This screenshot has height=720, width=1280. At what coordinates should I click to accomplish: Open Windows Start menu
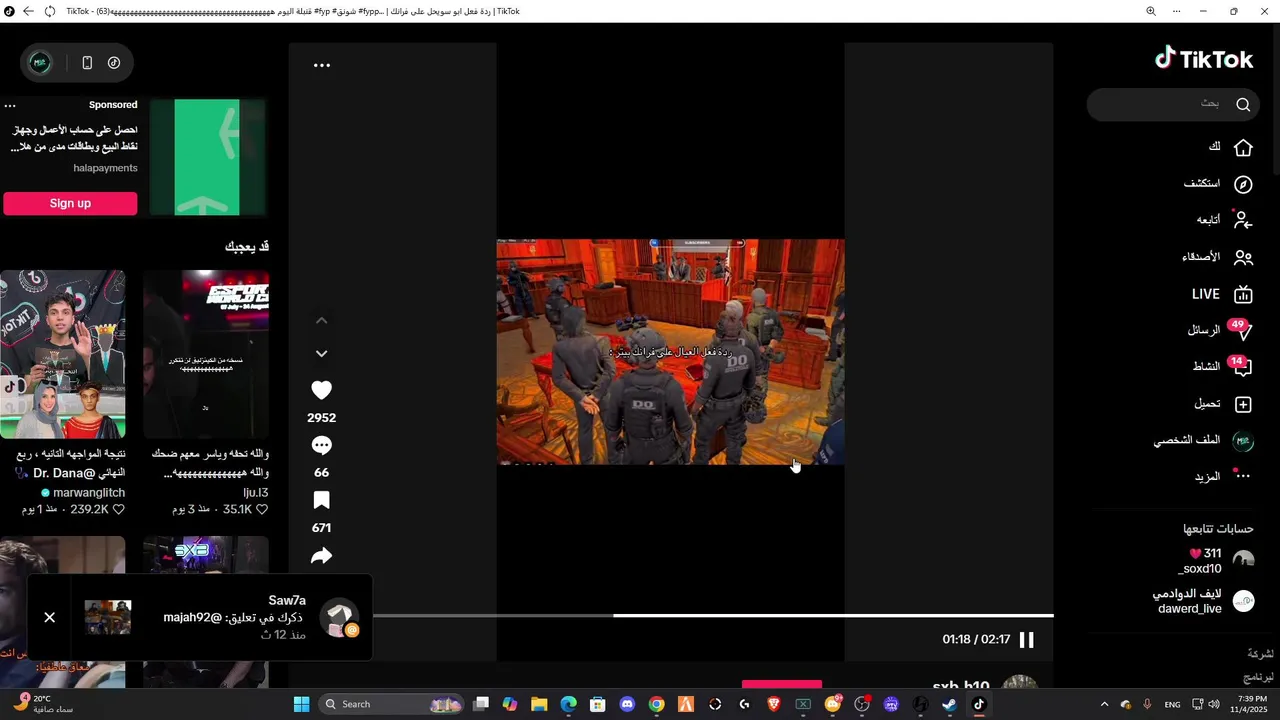click(x=301, y=704)
